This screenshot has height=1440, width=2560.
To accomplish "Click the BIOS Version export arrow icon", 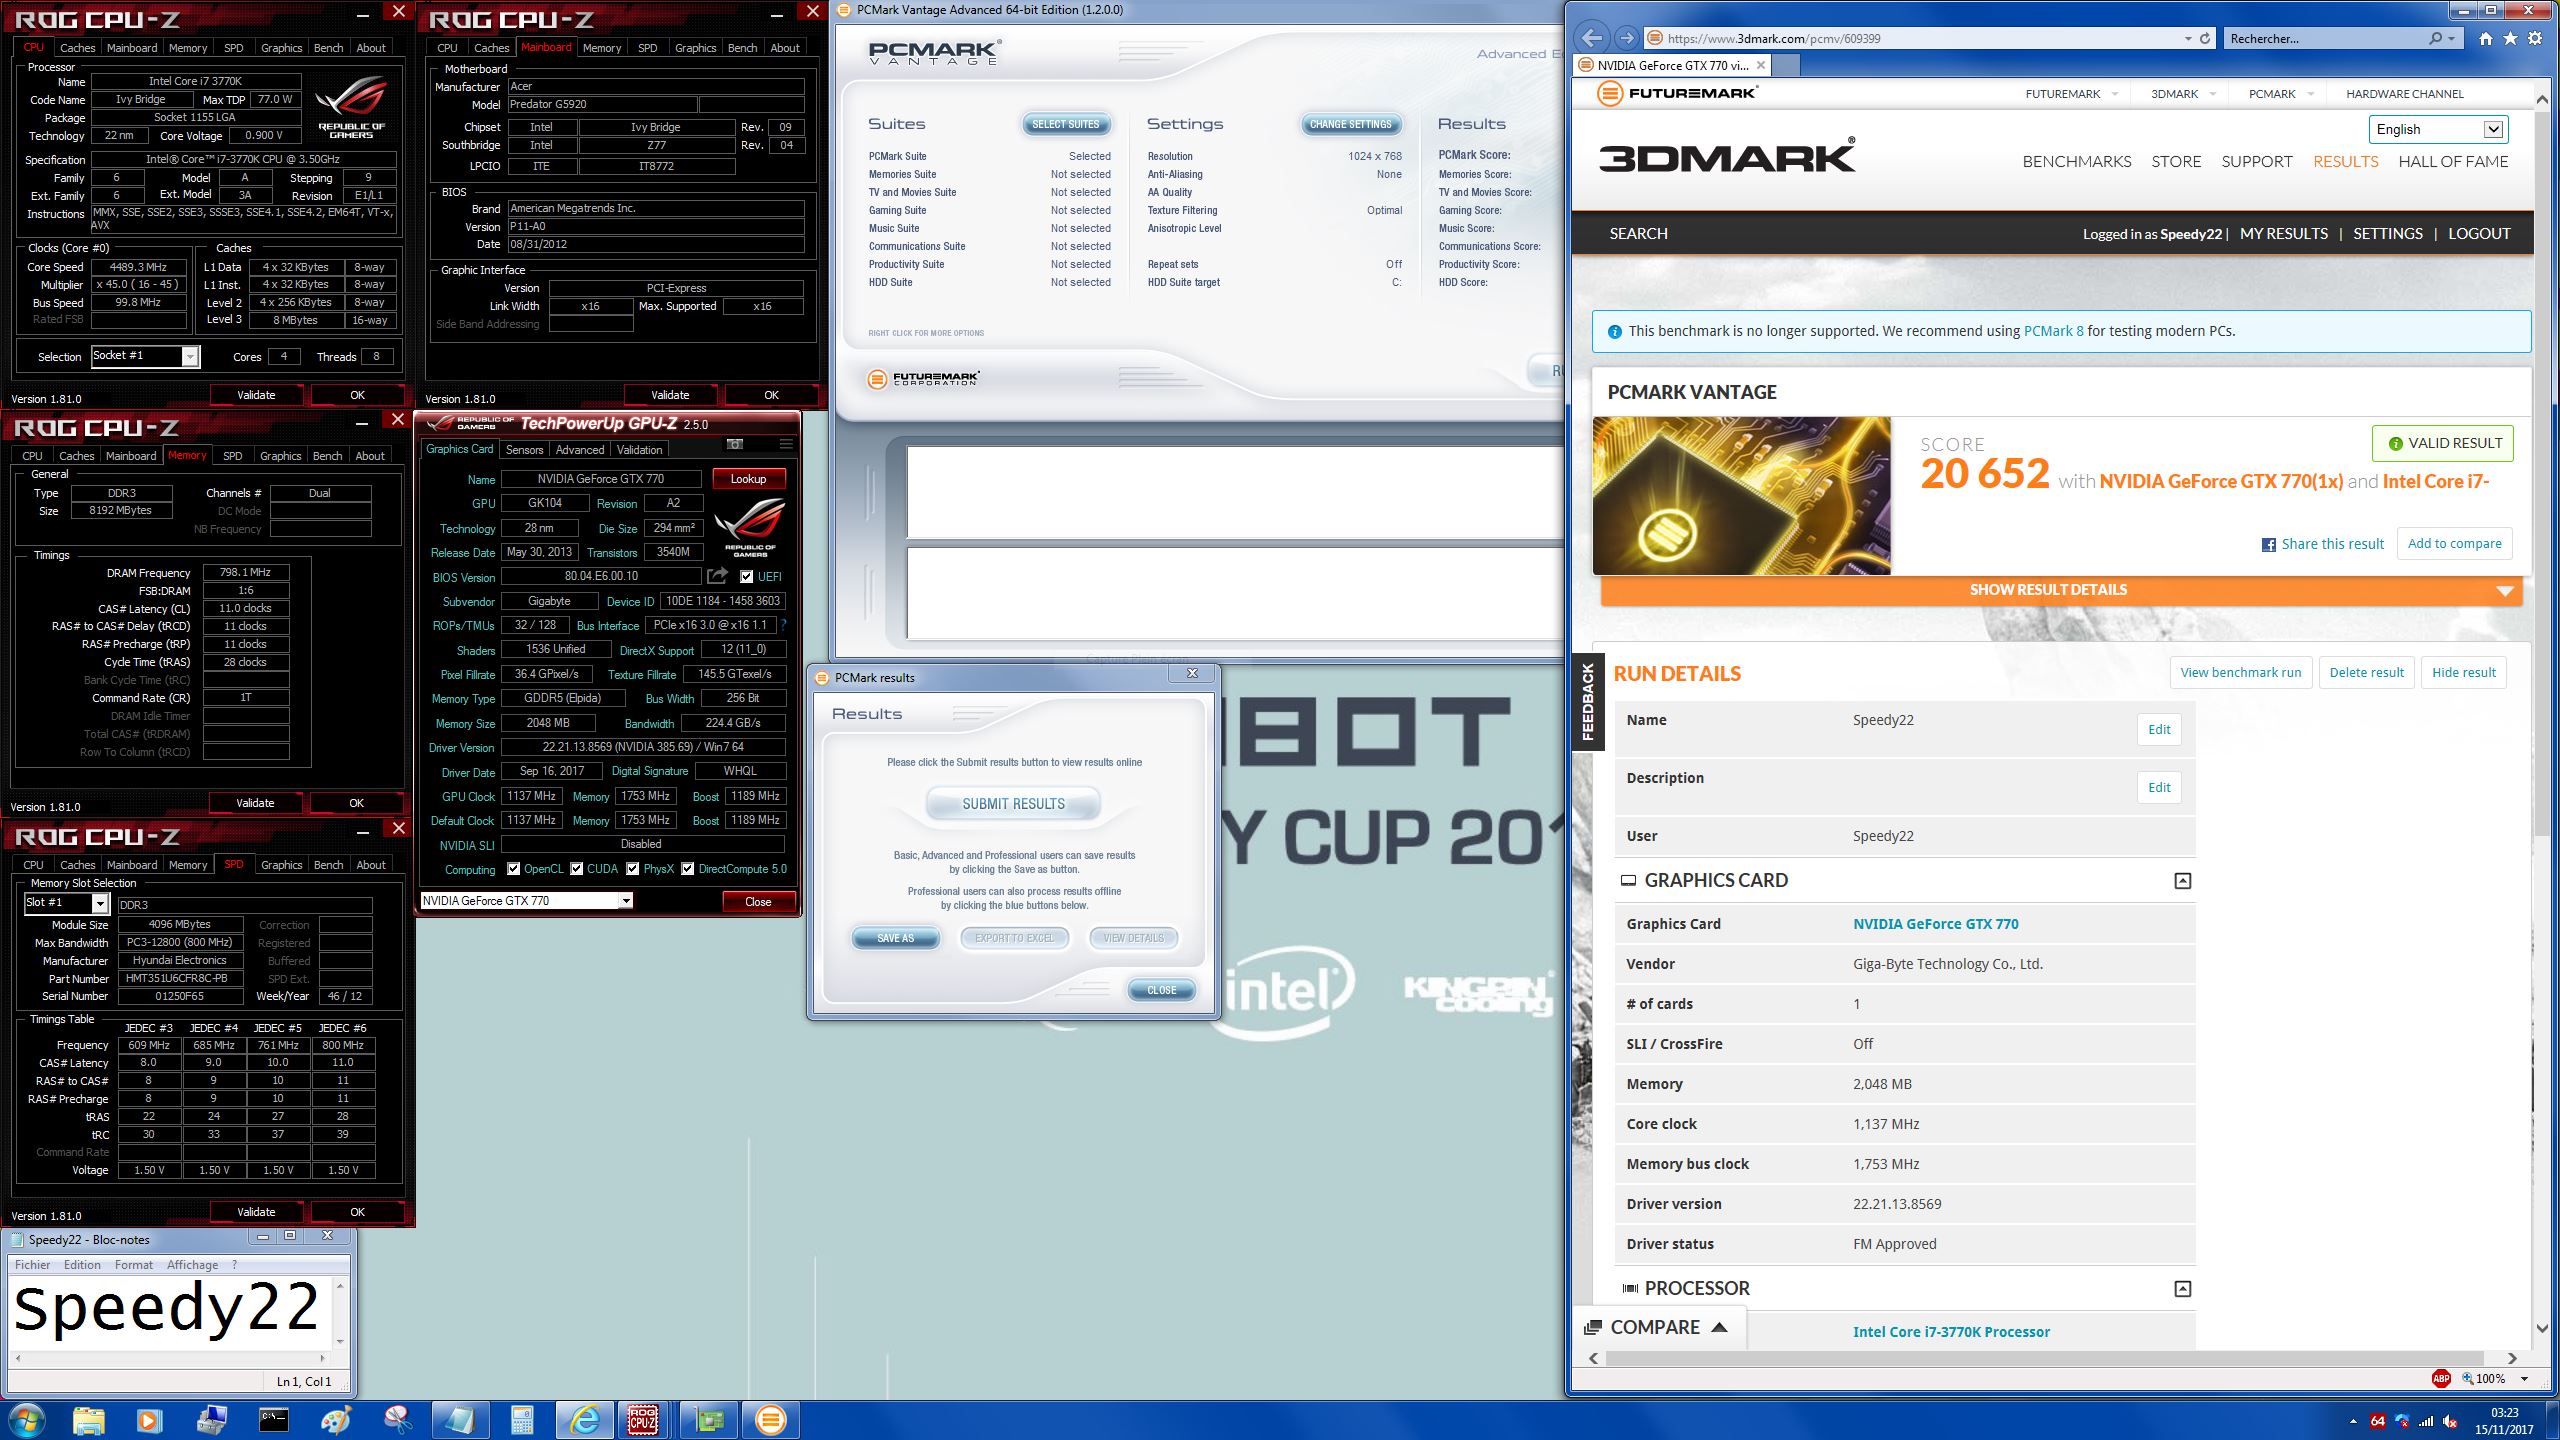I will (717, 576).
